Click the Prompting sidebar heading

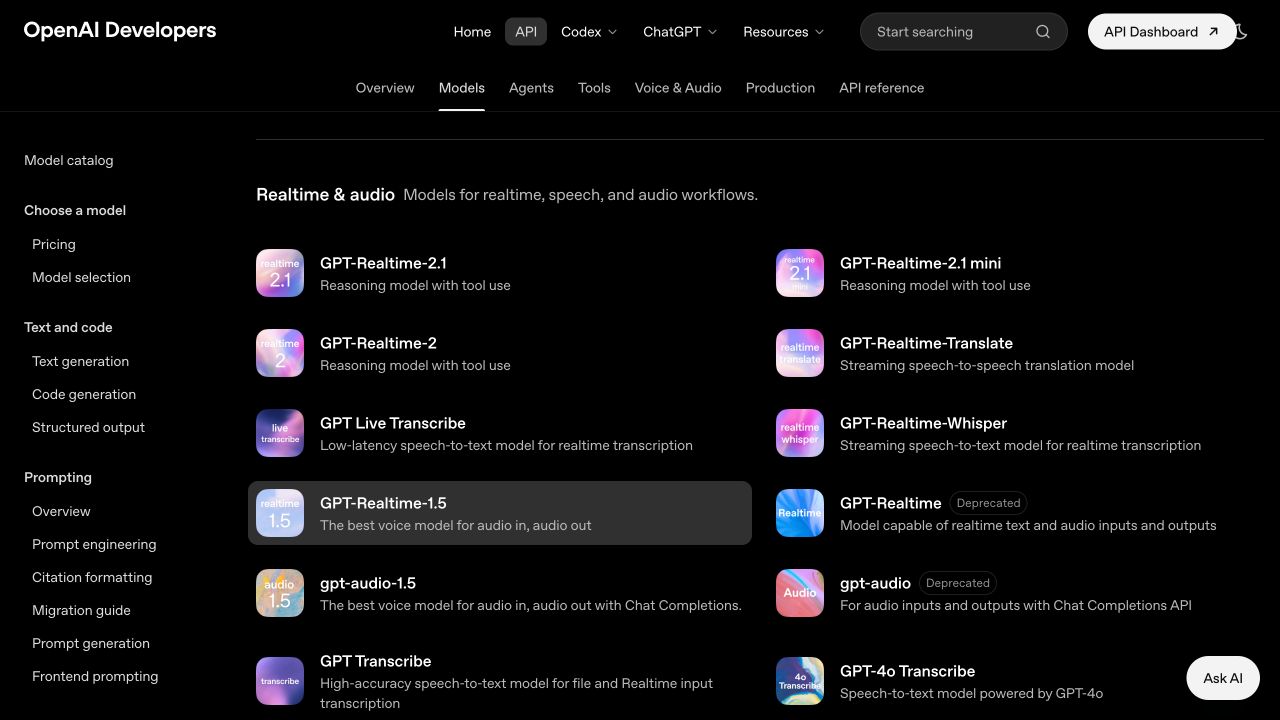pyautogui.click(x=58, y=477)
